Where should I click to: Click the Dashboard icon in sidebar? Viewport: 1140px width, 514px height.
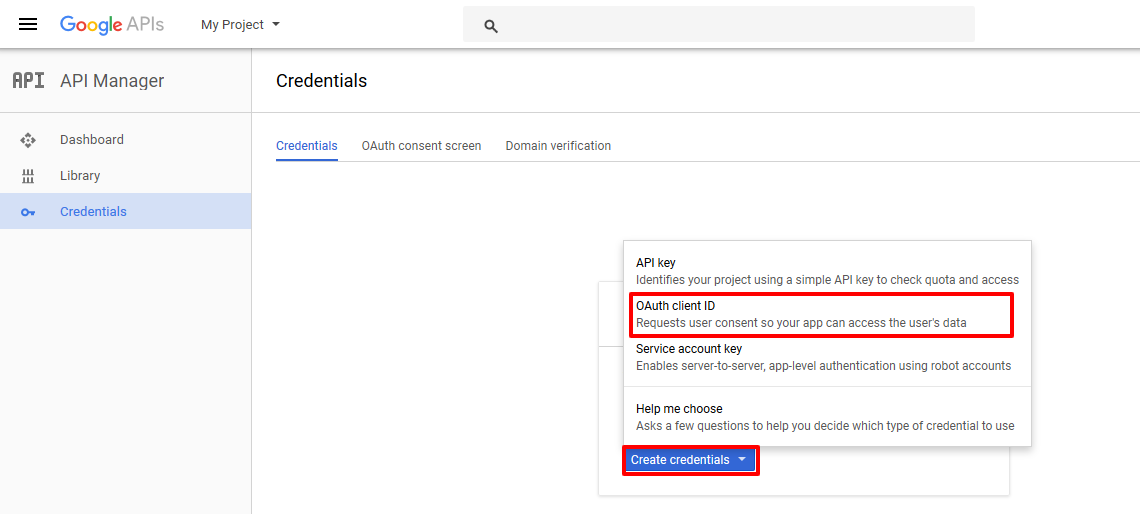point(28,140)
